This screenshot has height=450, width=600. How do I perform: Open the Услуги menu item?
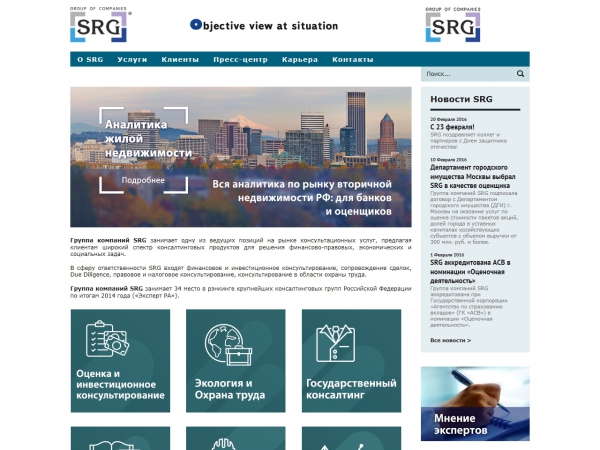coord(132,59)
